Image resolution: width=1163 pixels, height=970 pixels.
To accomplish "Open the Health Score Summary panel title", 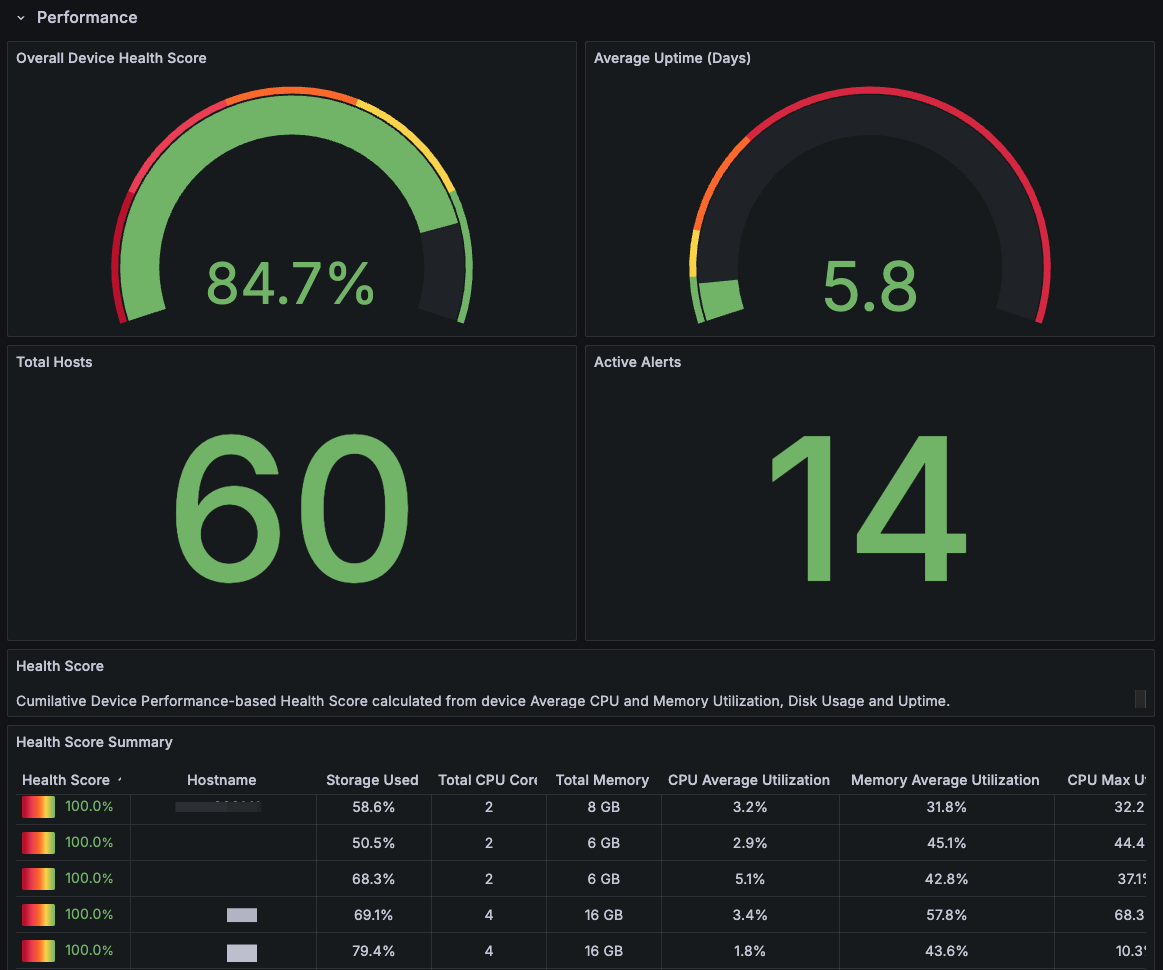I will pos(94,742).
